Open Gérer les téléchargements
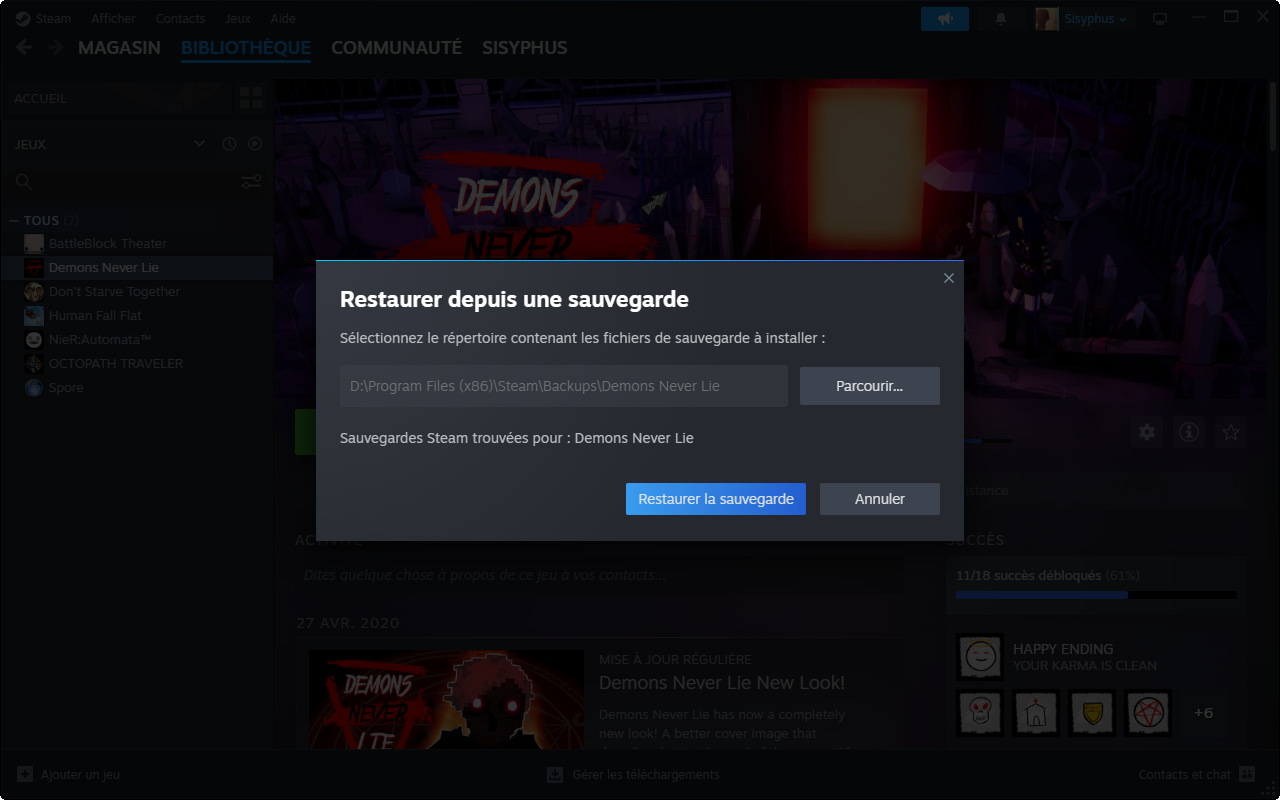Screen dimensions: 1280x800 click(633, 775)
